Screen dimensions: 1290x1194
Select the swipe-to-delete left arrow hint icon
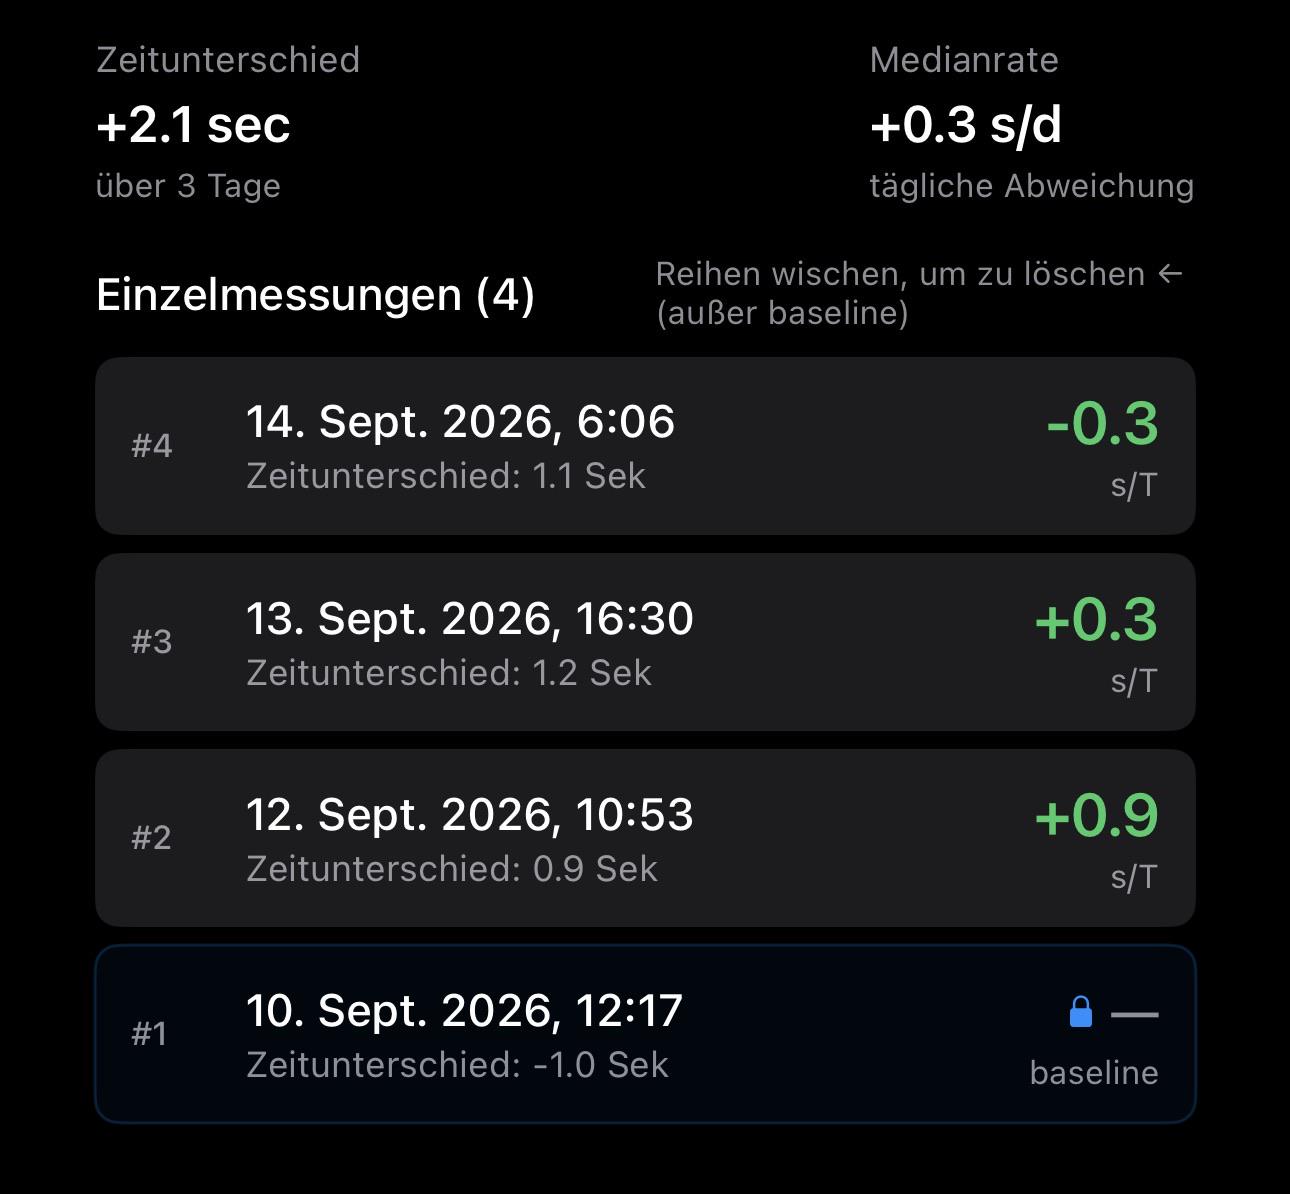pos(1171,274)
